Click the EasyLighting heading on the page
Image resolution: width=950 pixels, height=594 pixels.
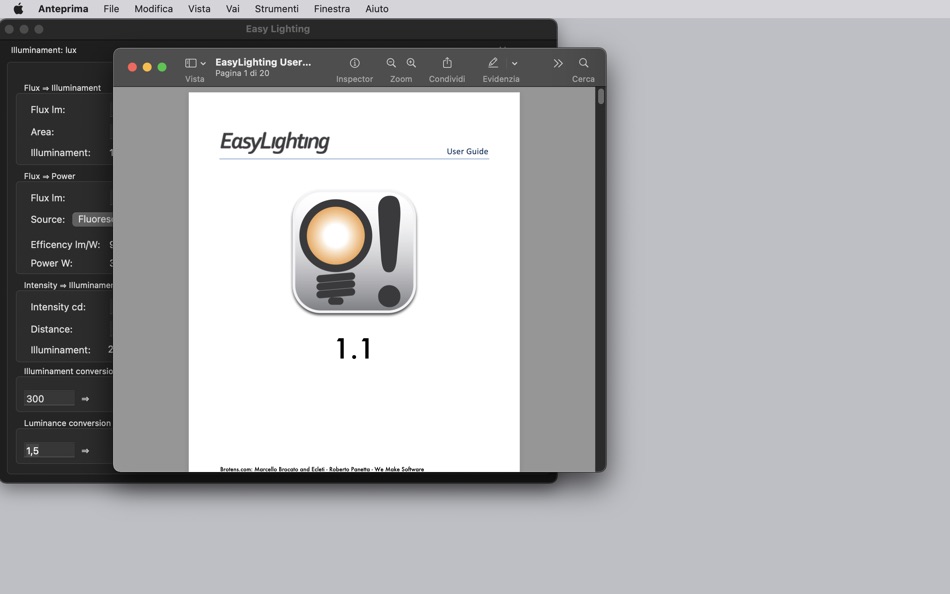(x=274, y=142)
